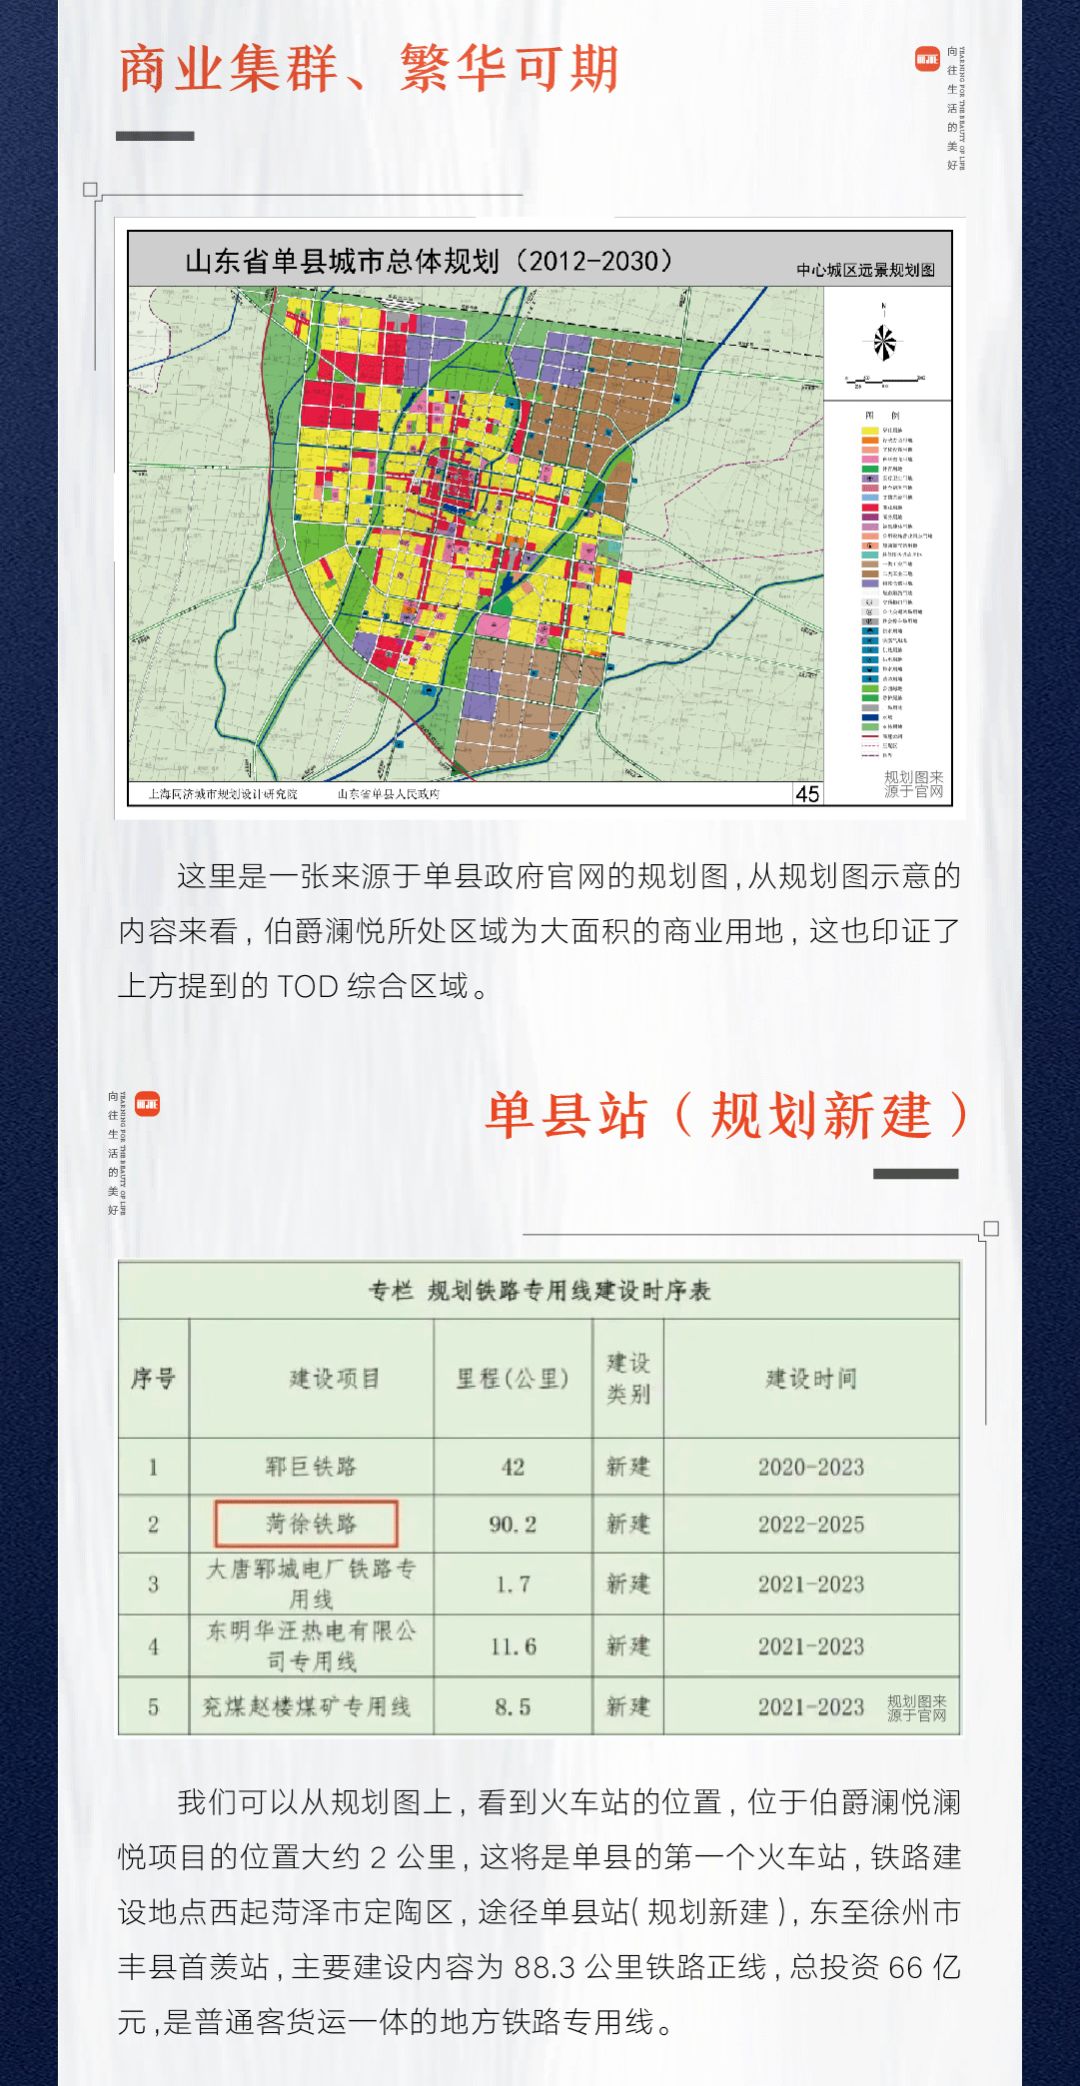This screenshot has width=1080, height=2086.
Task: Click the 建设时间 column header
Action: [811, 1379]
